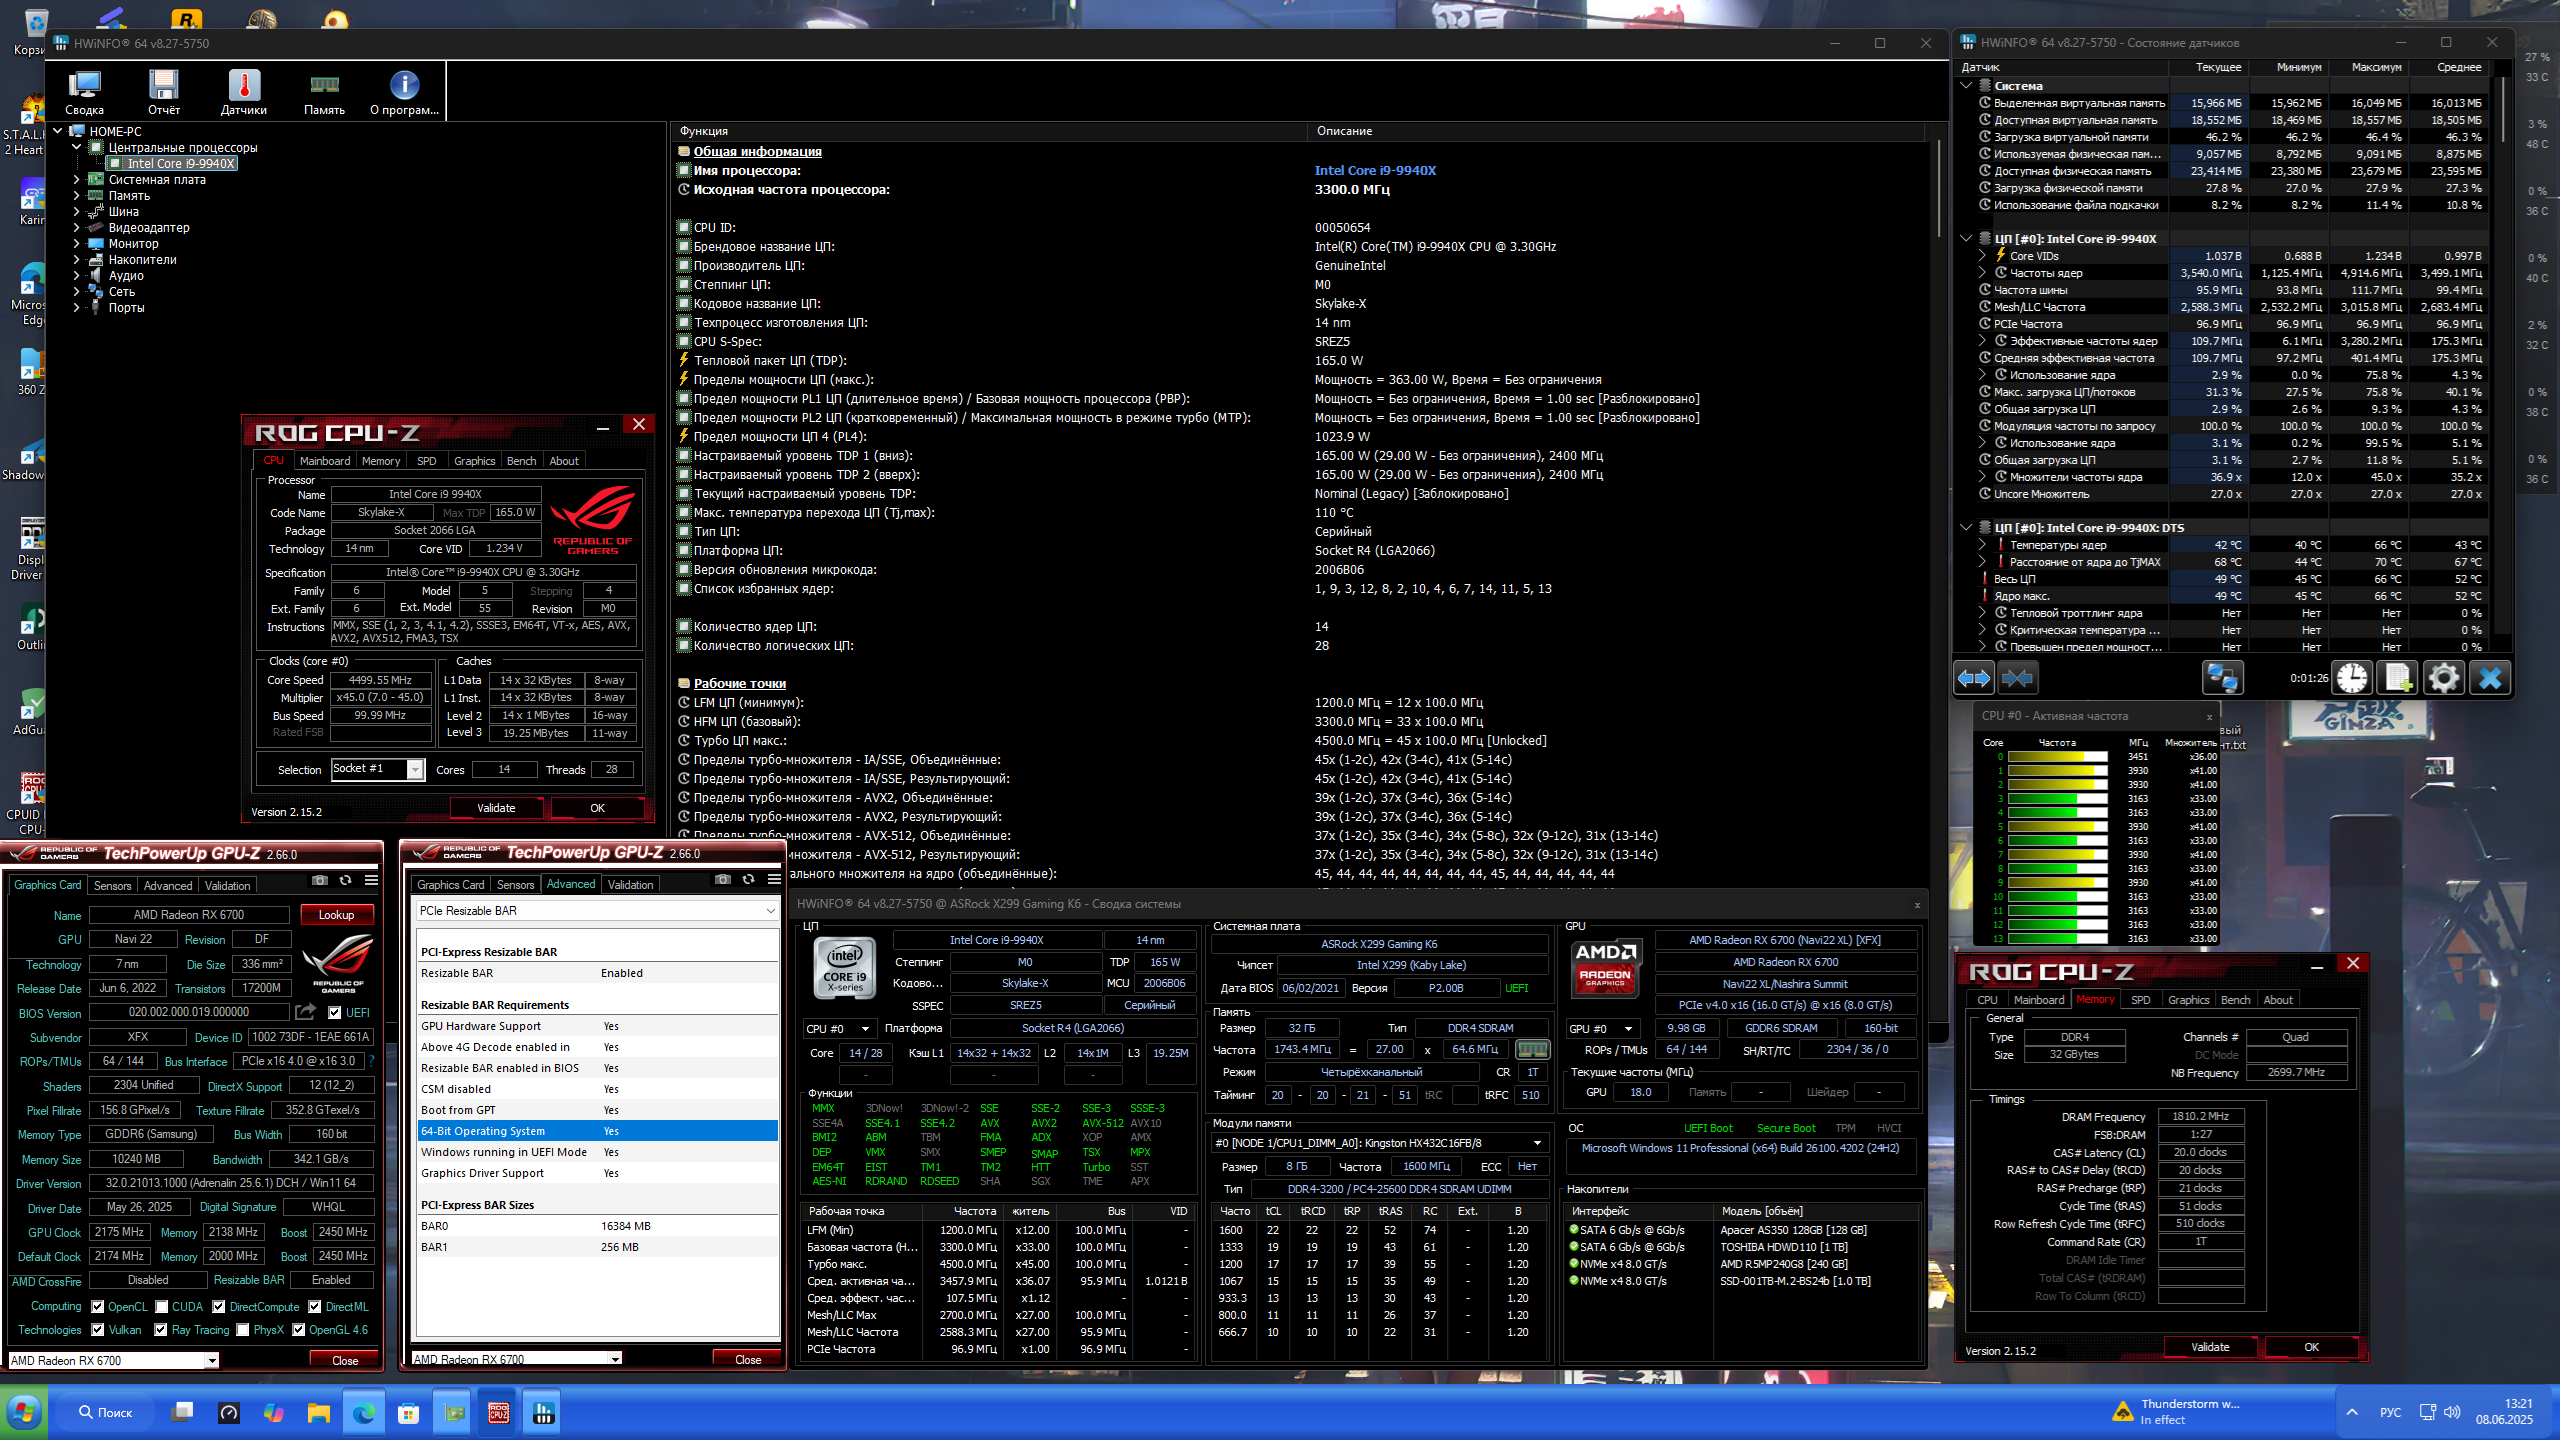This screenshot has height=1440, width=2560.
Task: Close sensors with the blue X icon
Action: coord(2490,678)
